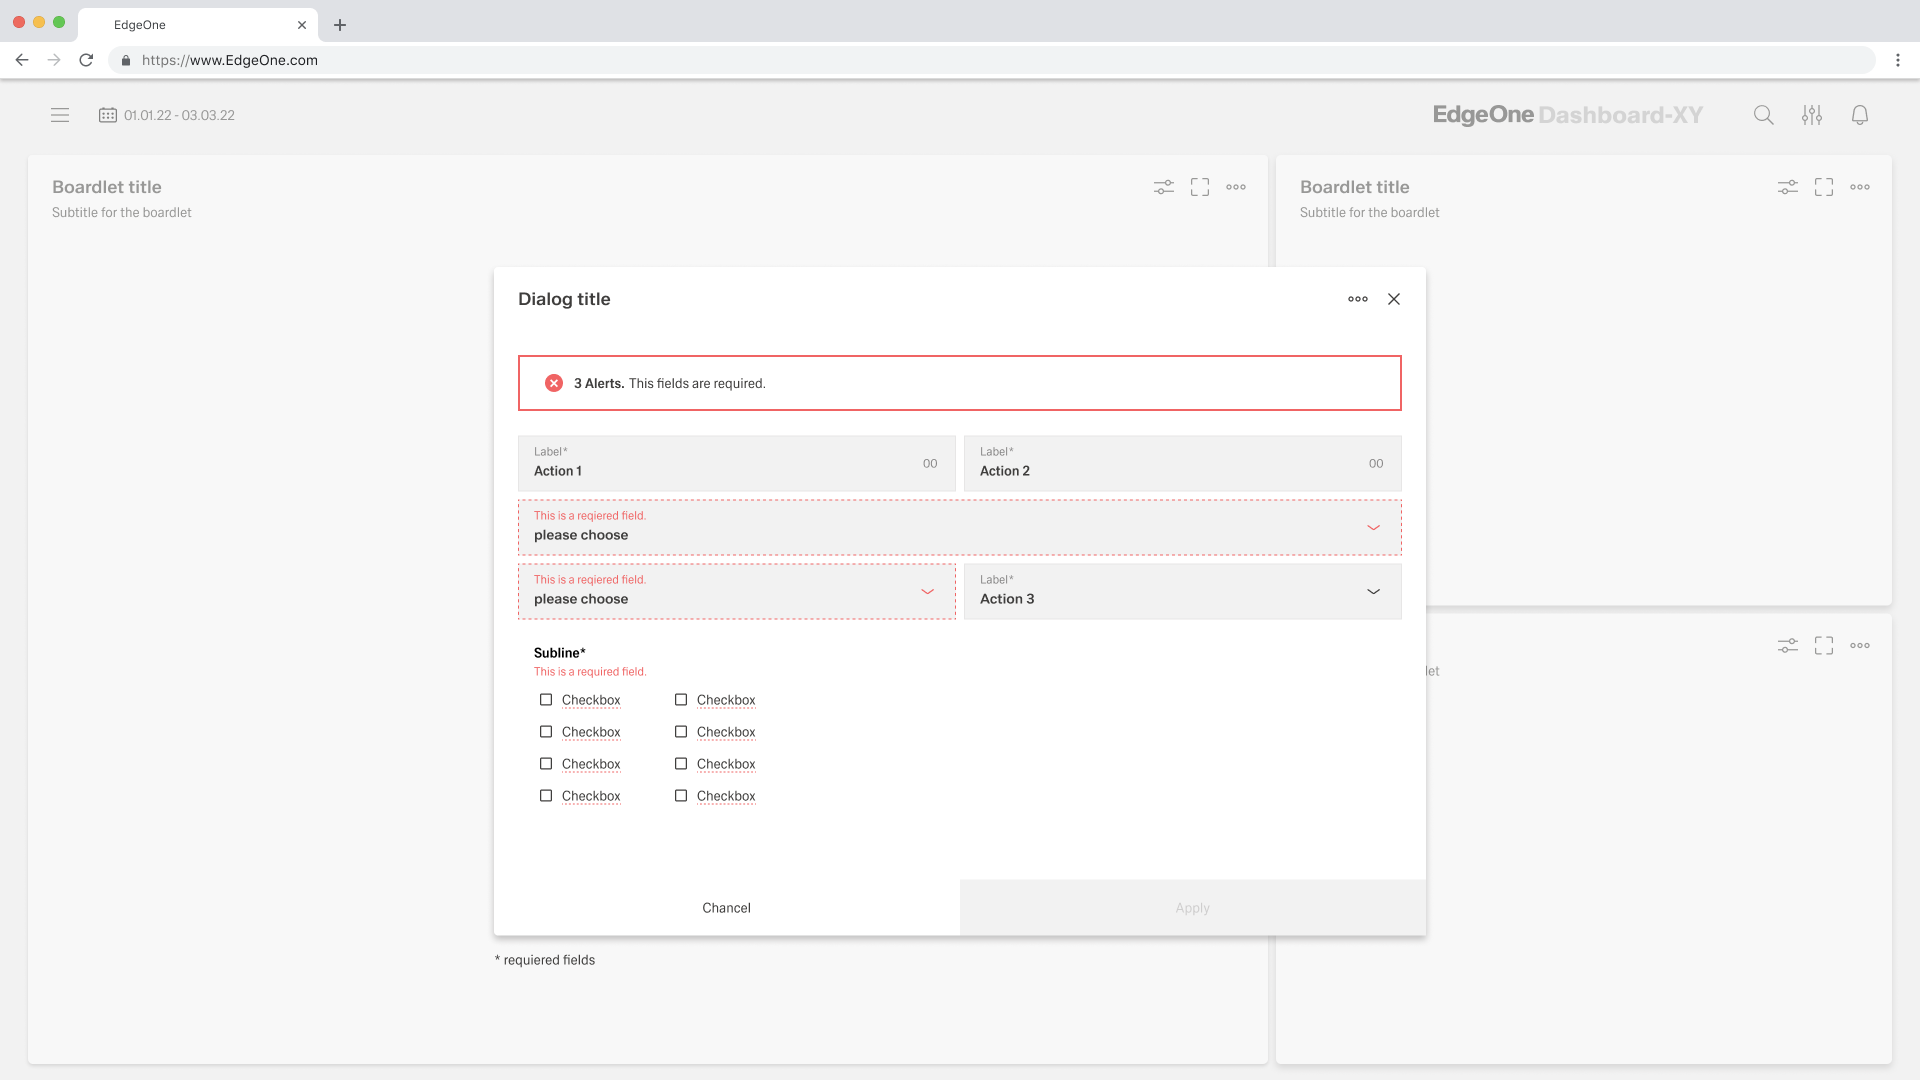The image size is (1920, 1080).
Task: Click the Chancel button
Action: (726, 907)
